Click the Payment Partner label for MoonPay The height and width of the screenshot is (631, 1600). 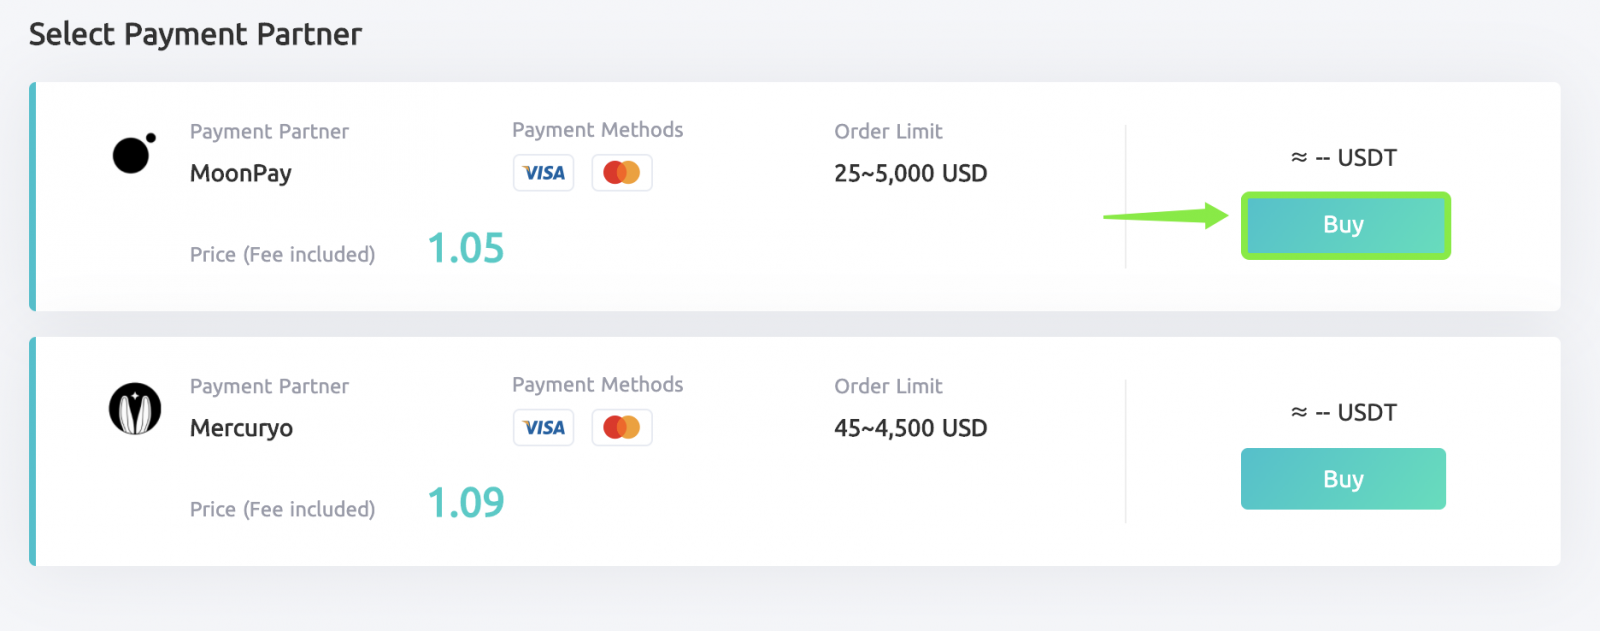(x=269, y=131)
